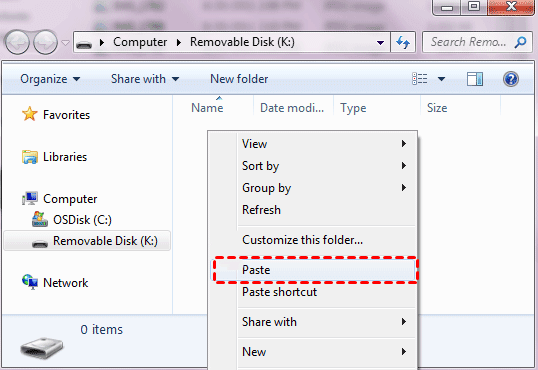Expand the view options dropdown arrow
Viewport: 538px width, 370px height.
[442, 79]
